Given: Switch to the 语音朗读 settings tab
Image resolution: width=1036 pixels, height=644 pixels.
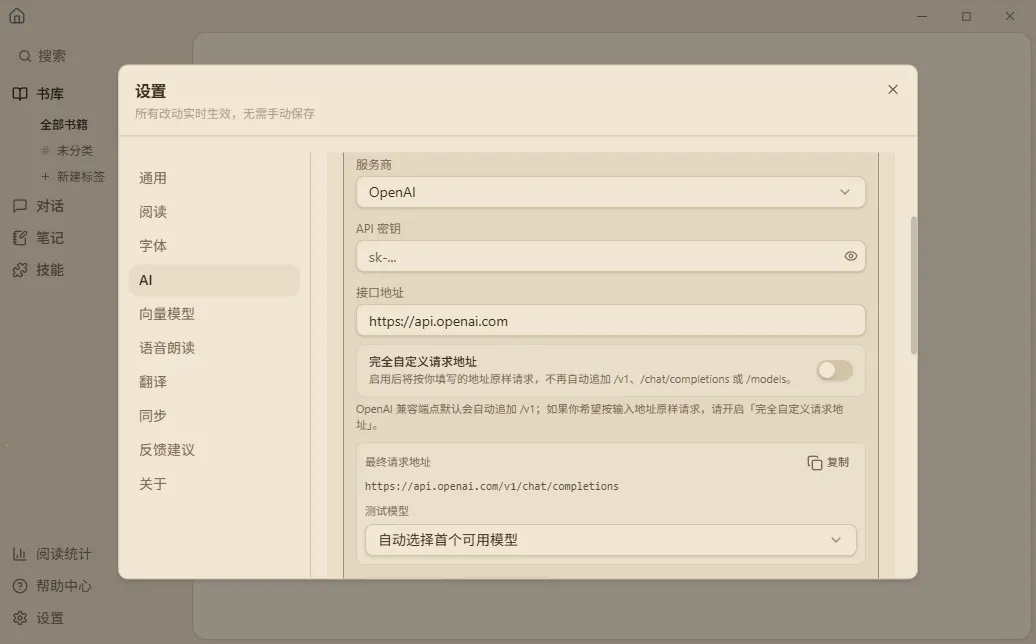Looking at the screenshot, I should point(214,348).
